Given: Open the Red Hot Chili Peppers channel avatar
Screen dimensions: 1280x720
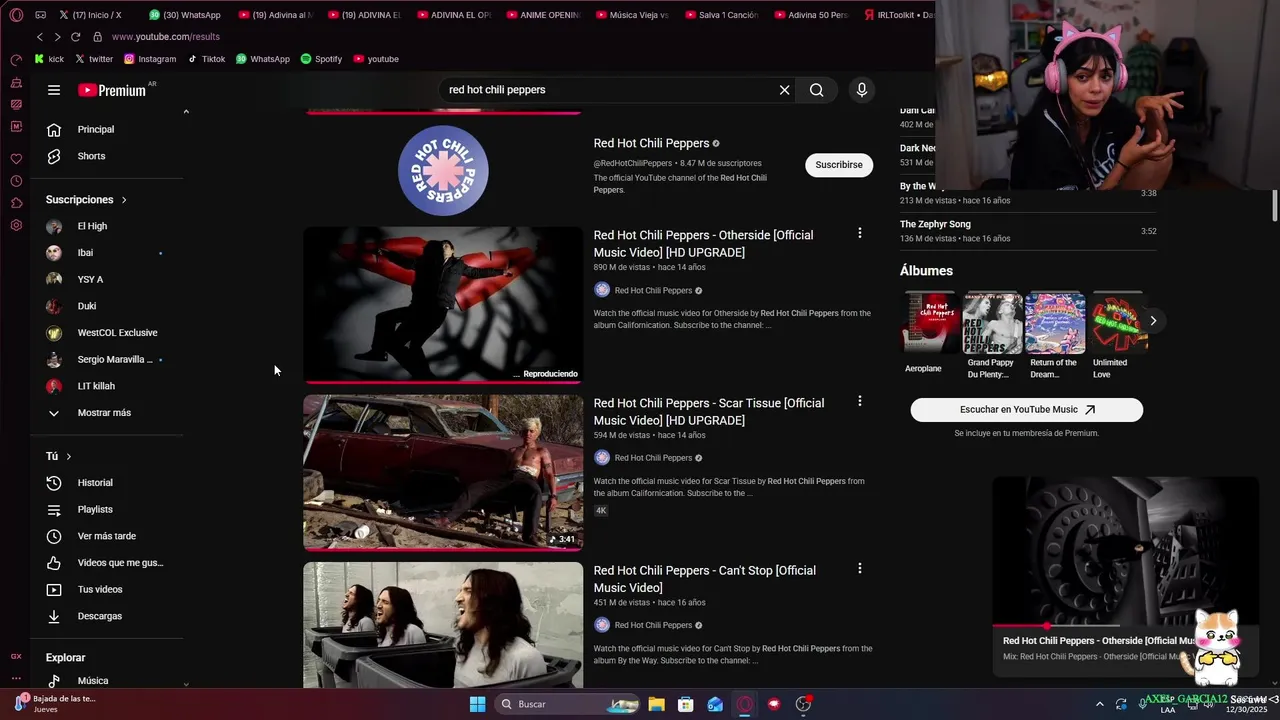Looking at the screenshot, I should coord(443,171).
